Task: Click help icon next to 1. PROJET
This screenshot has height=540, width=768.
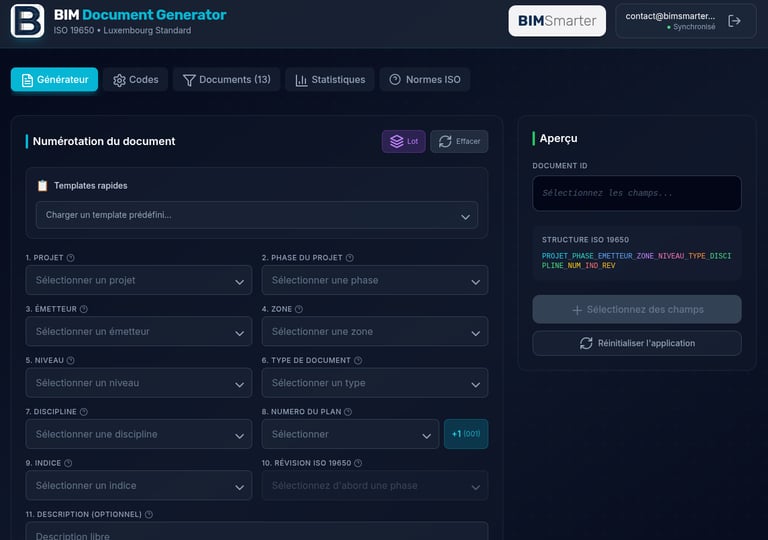Action: 71,258
